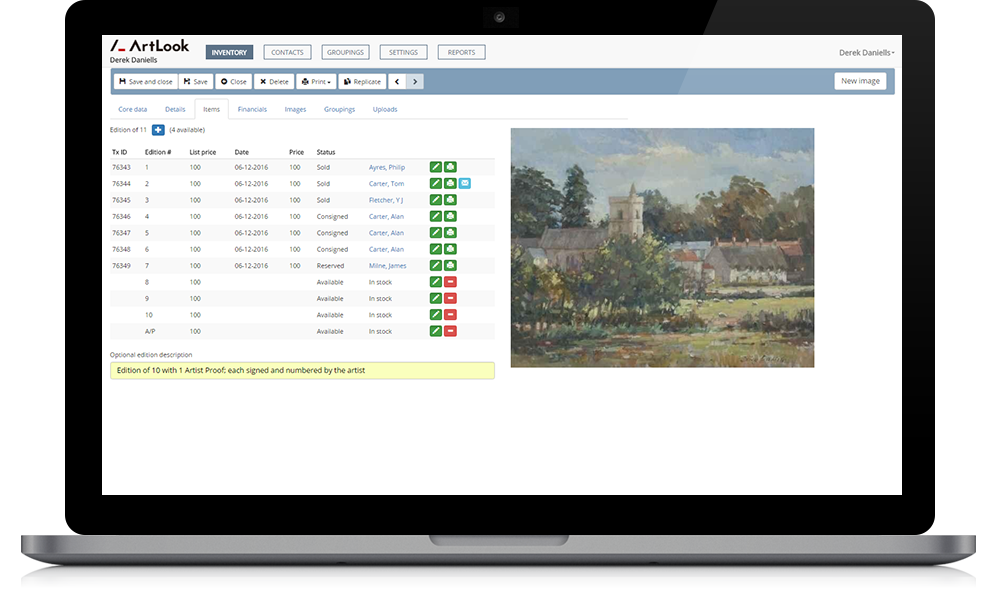1000x597 pixels.
Task: Click the green print icon for Carter, Tom row
Action: point(450,184)
